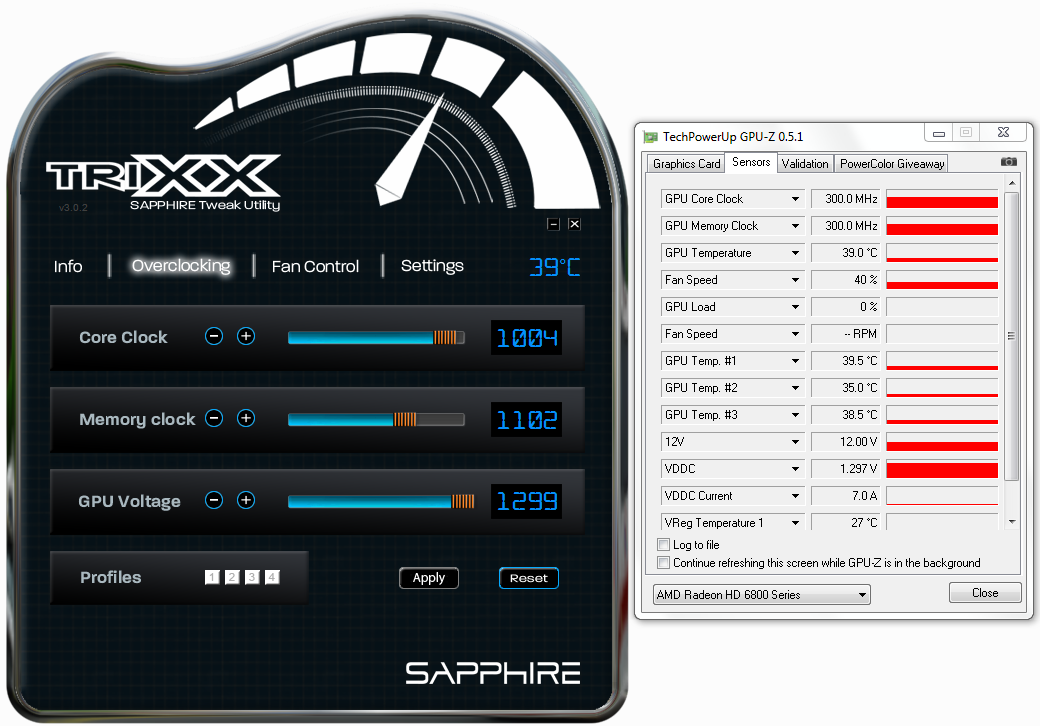The width and height of the screenshot is (1040, 726).
Task: Toggle Continue refreshing in background checkbox
Action: click(663, 563)
